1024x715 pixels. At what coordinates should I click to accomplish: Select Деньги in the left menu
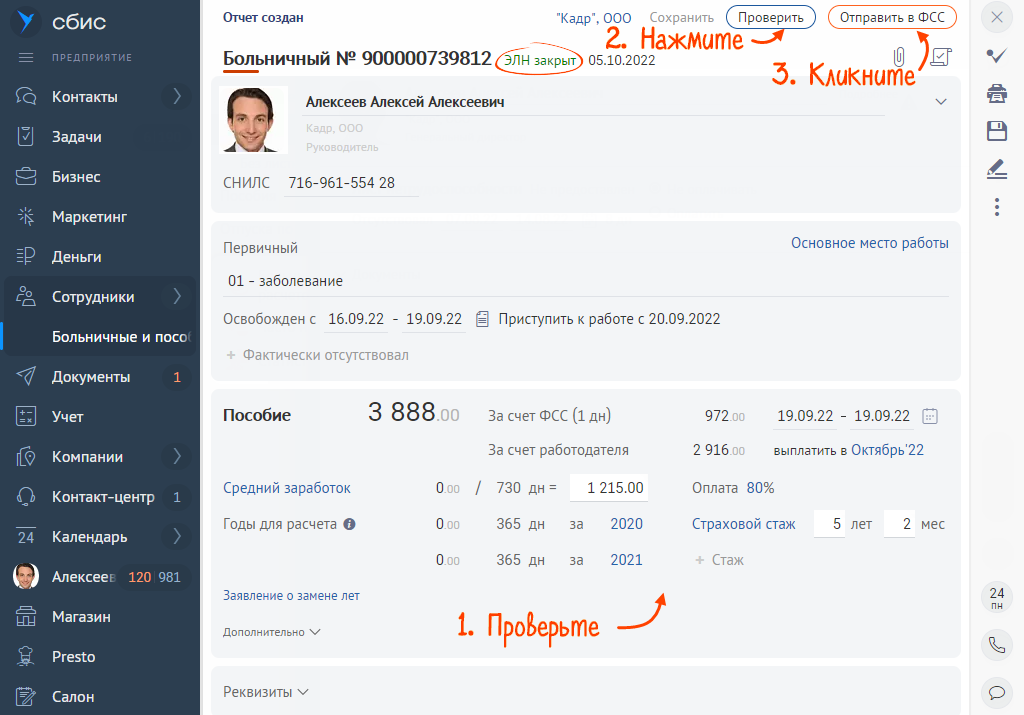[76, 257]
